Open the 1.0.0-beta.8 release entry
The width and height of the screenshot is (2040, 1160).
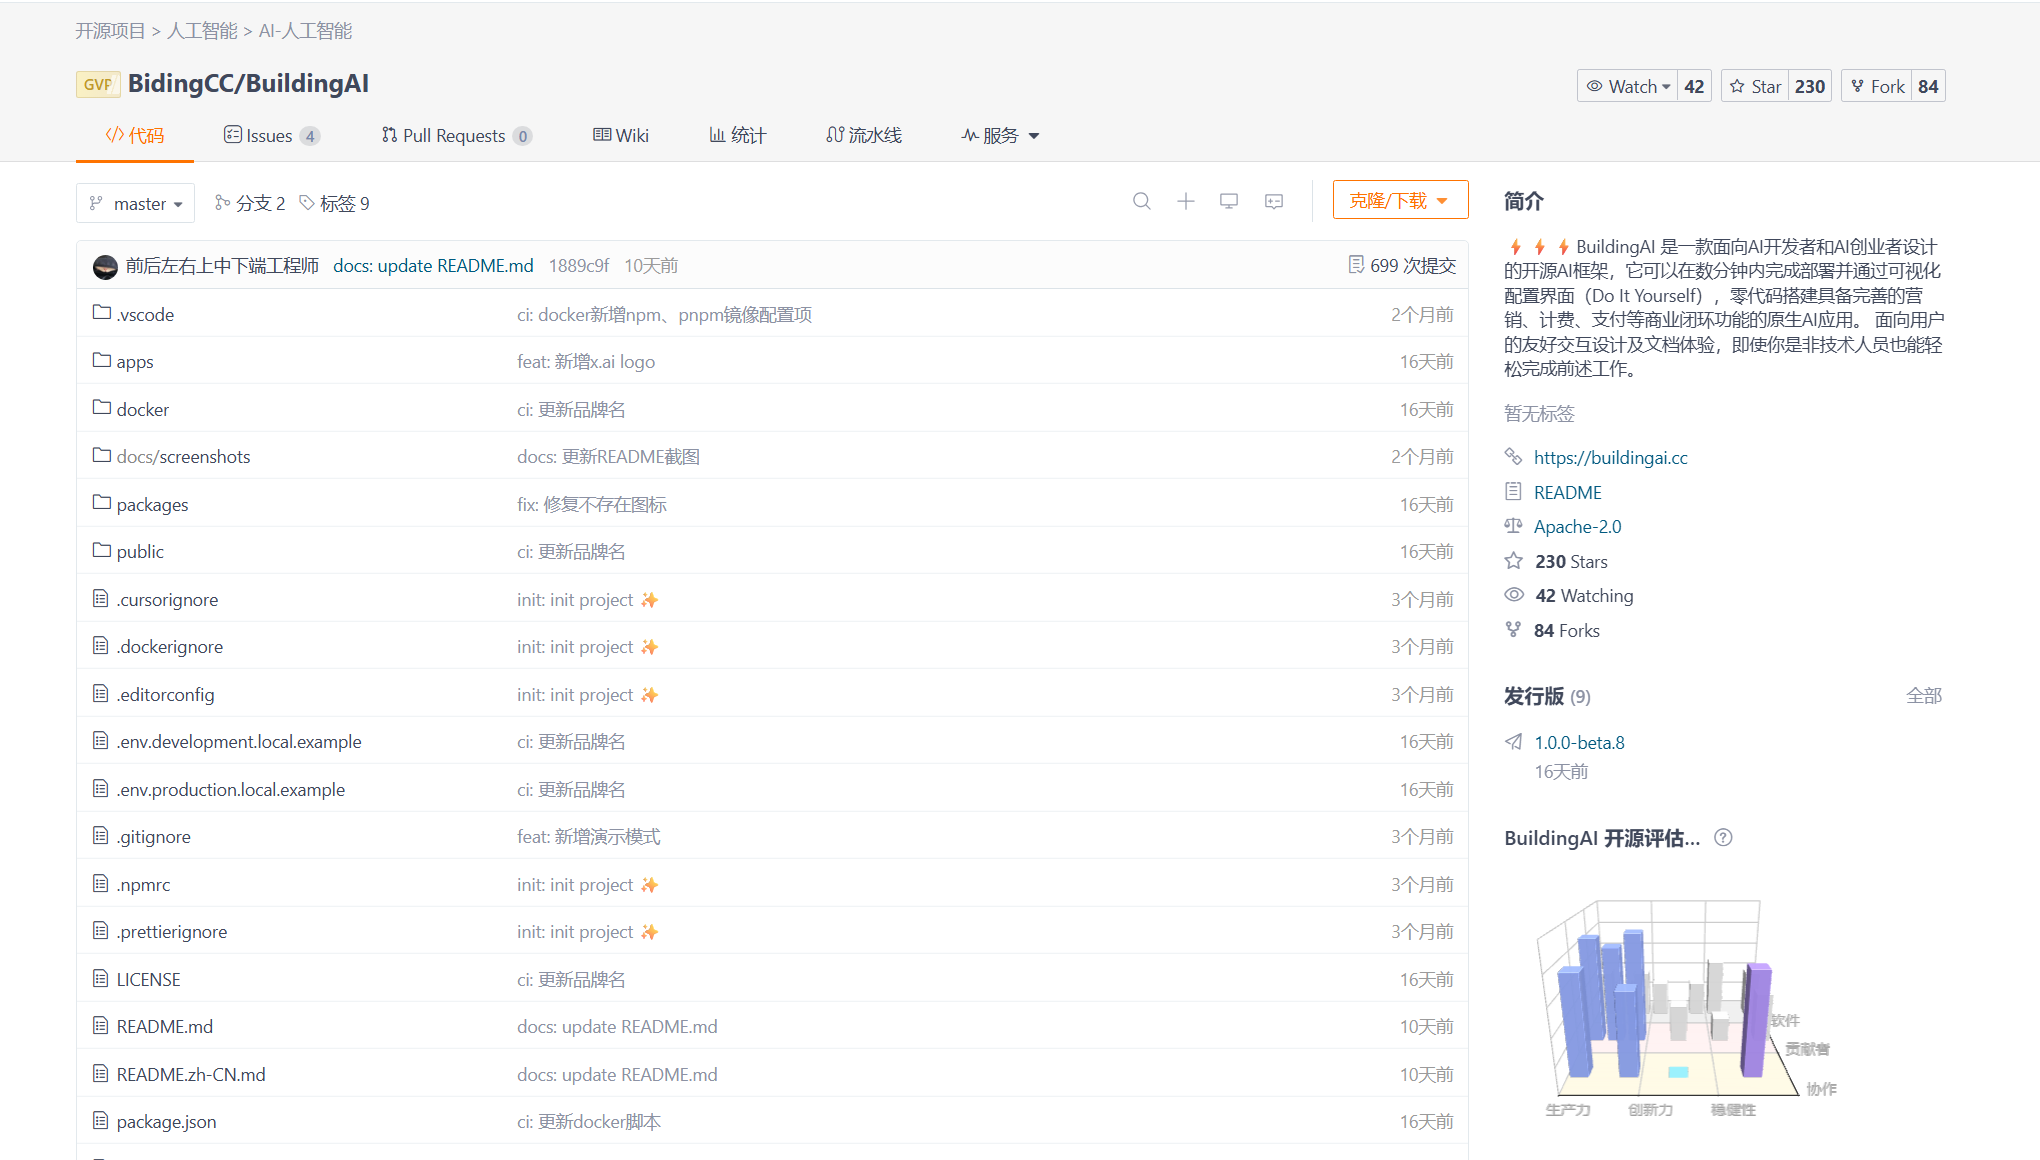1579,742
